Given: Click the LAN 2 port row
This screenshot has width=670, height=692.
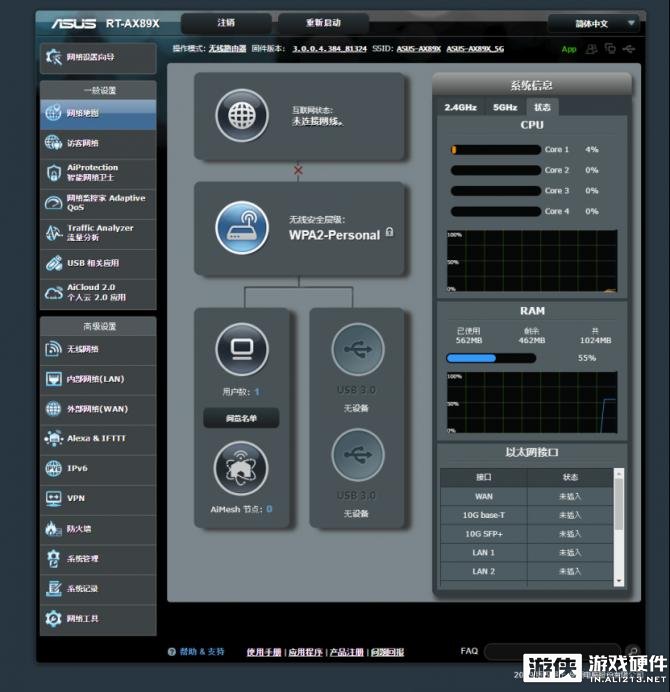Looking at the screenshot, I should 527,572.
